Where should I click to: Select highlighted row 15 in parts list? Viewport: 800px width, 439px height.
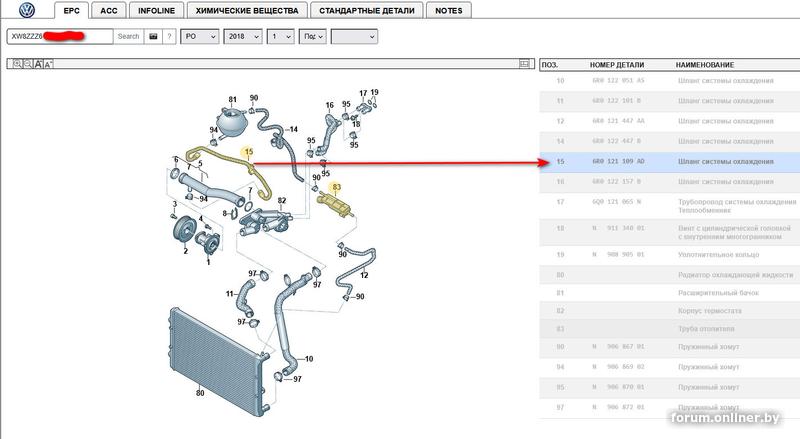coord(669,162)
